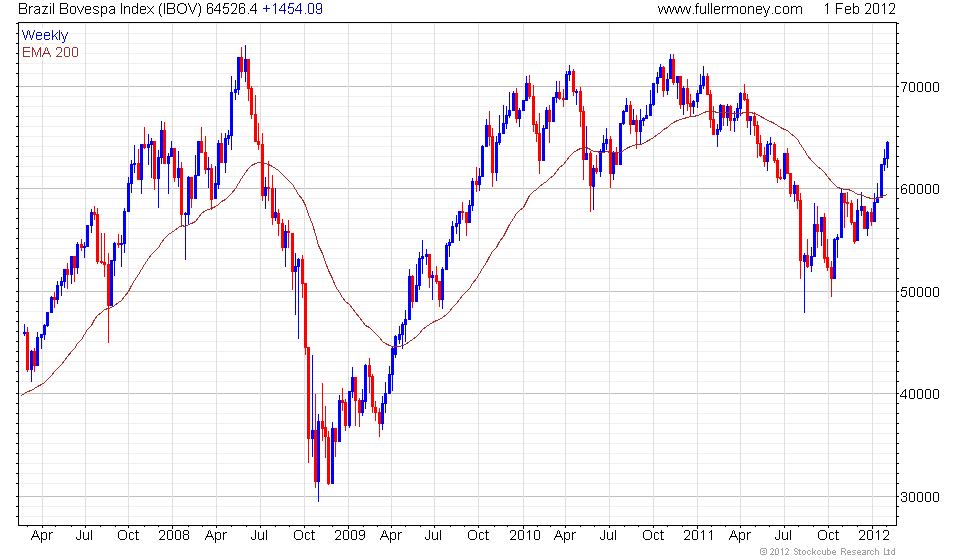Click the 'Apr' label right after 2011
This screenshot has height=560, width=980.
click(x=740, y=536)
